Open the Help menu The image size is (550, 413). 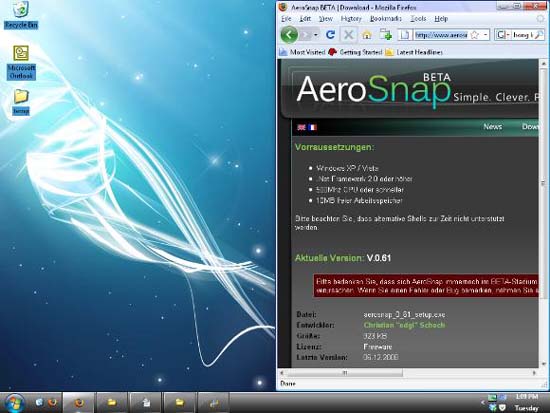coord(441,19)
